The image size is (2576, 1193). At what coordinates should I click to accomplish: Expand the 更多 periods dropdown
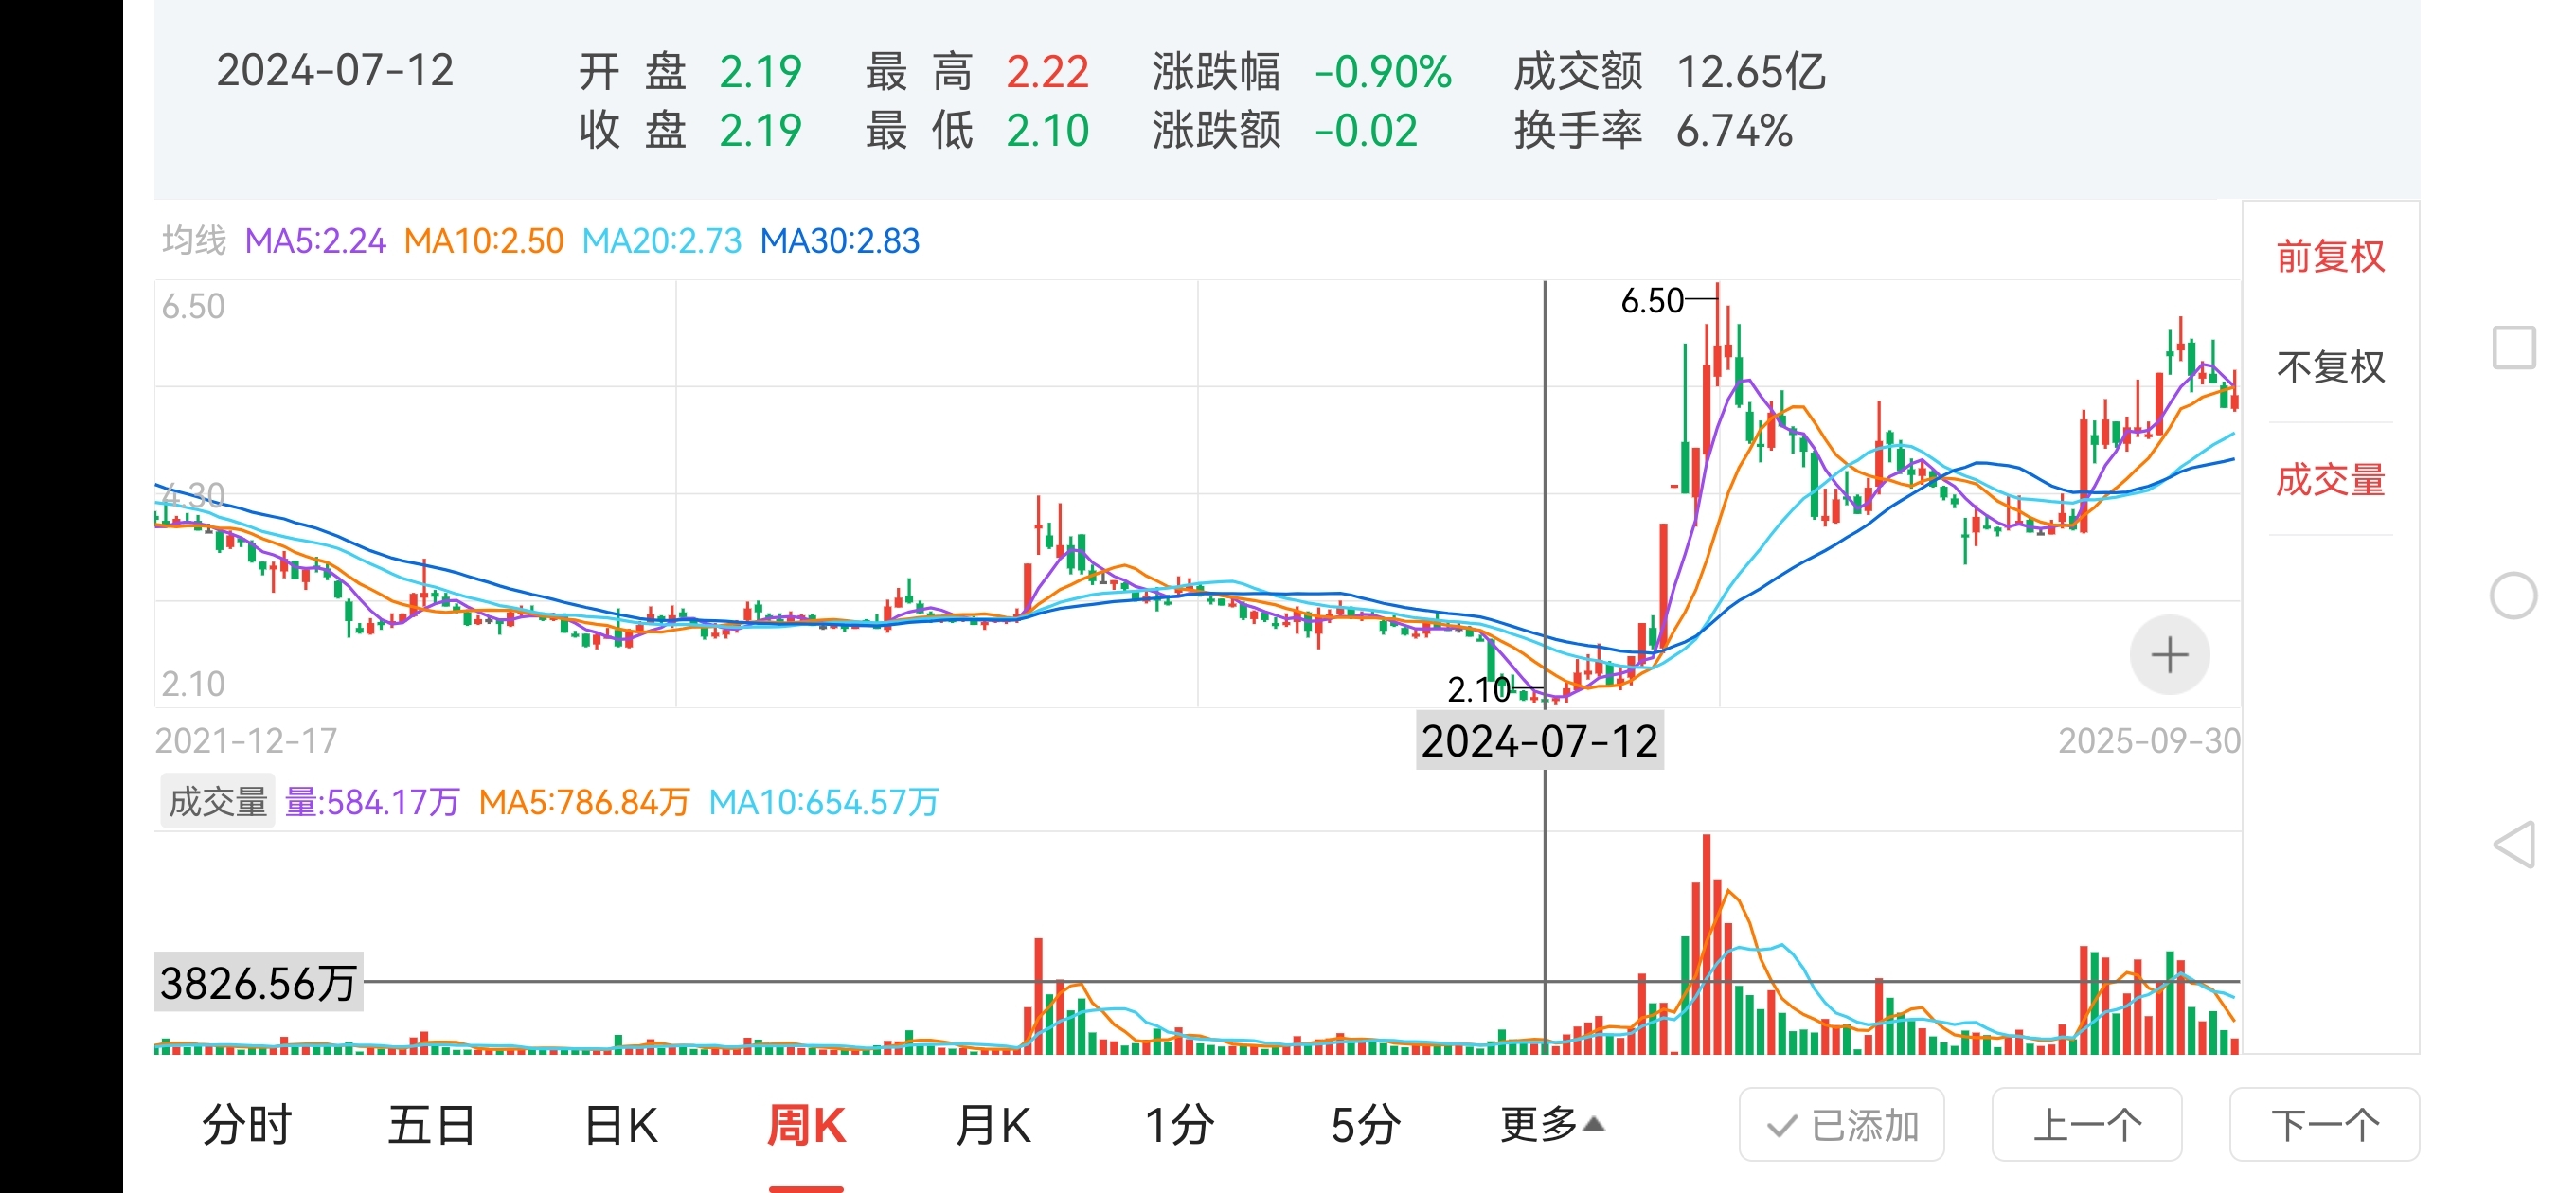pyautogui.click(x=1552, y=1125)
